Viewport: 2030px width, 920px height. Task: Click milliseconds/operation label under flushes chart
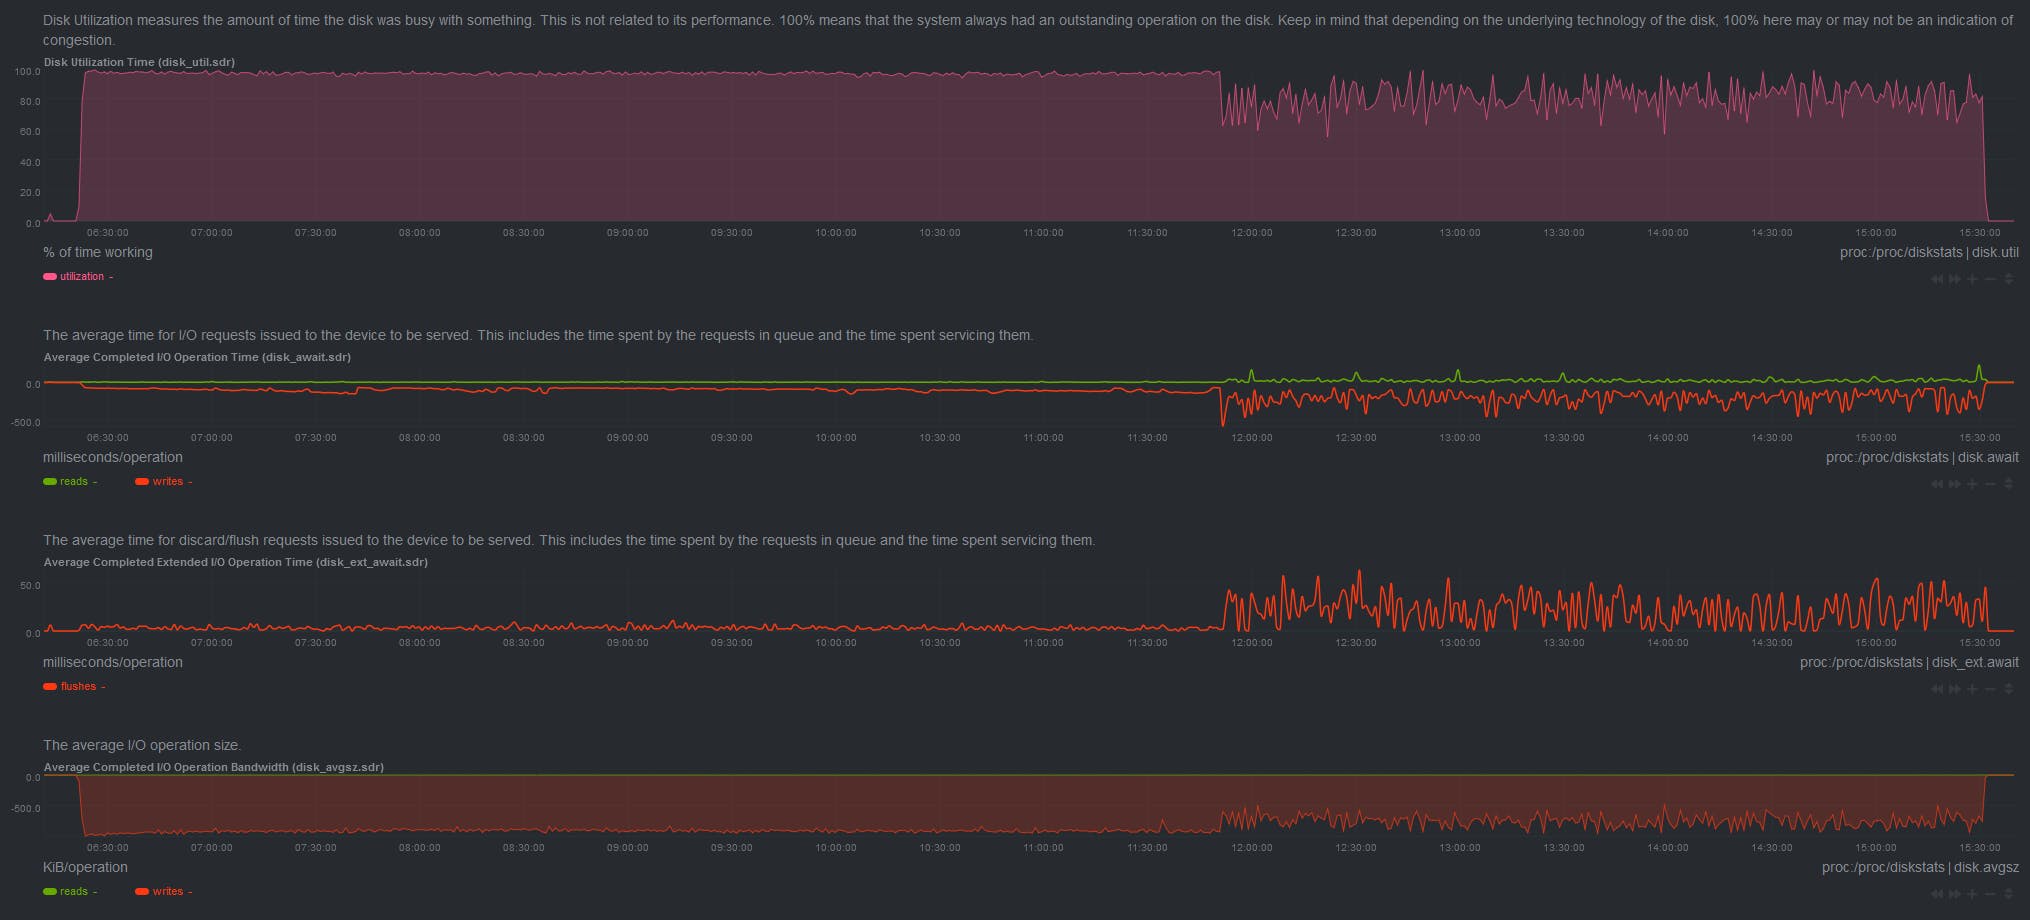(x=113, y=662)
